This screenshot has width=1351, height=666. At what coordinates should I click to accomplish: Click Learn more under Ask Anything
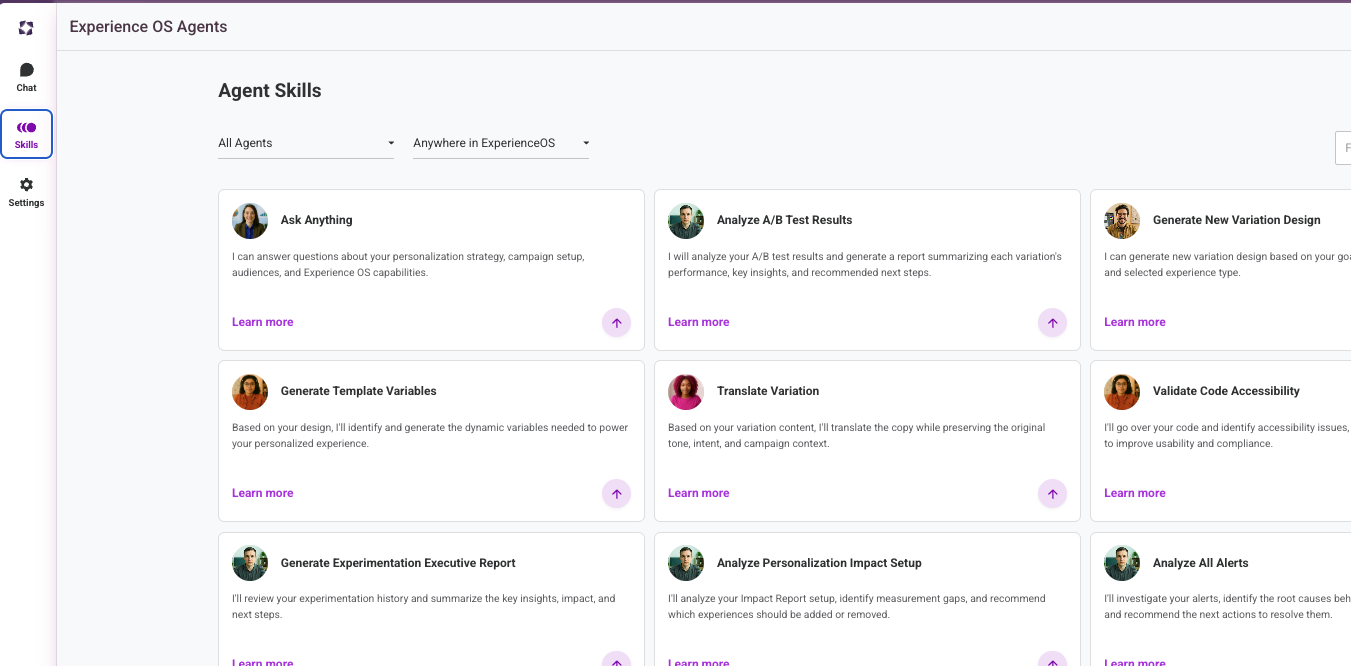263,322
